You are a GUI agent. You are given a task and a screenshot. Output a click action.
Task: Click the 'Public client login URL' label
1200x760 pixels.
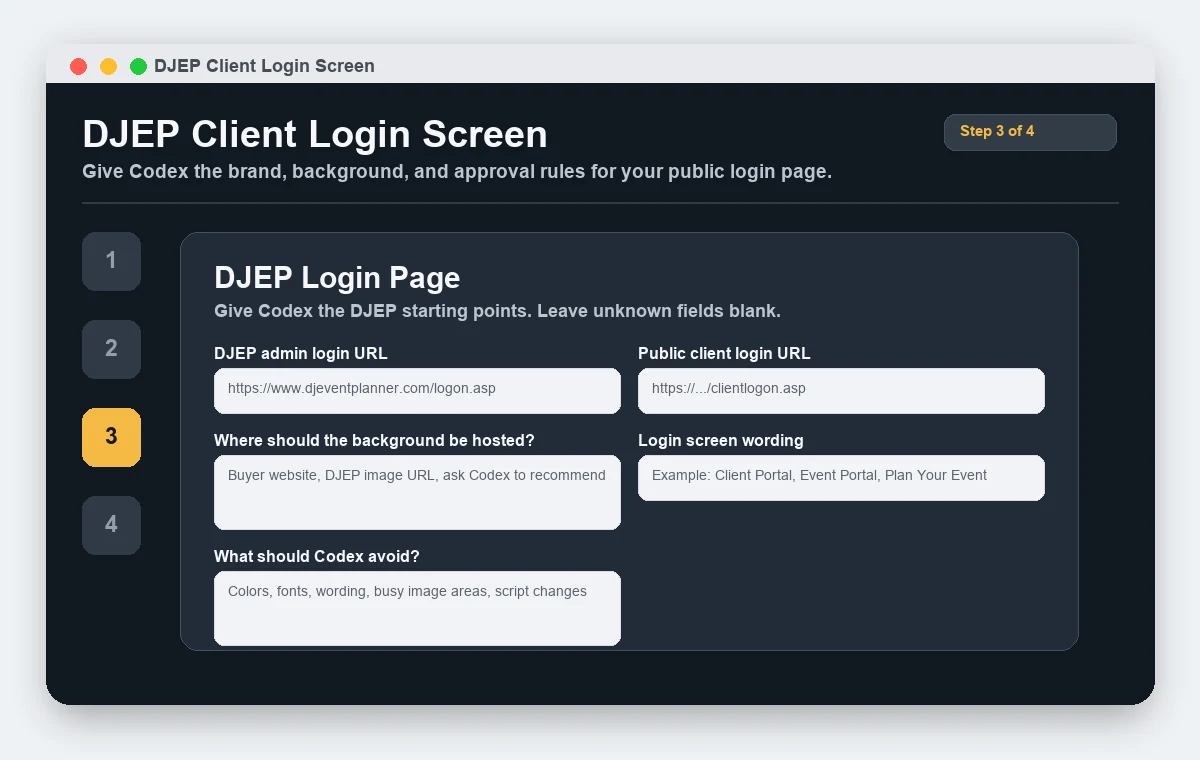coord(724,353)
